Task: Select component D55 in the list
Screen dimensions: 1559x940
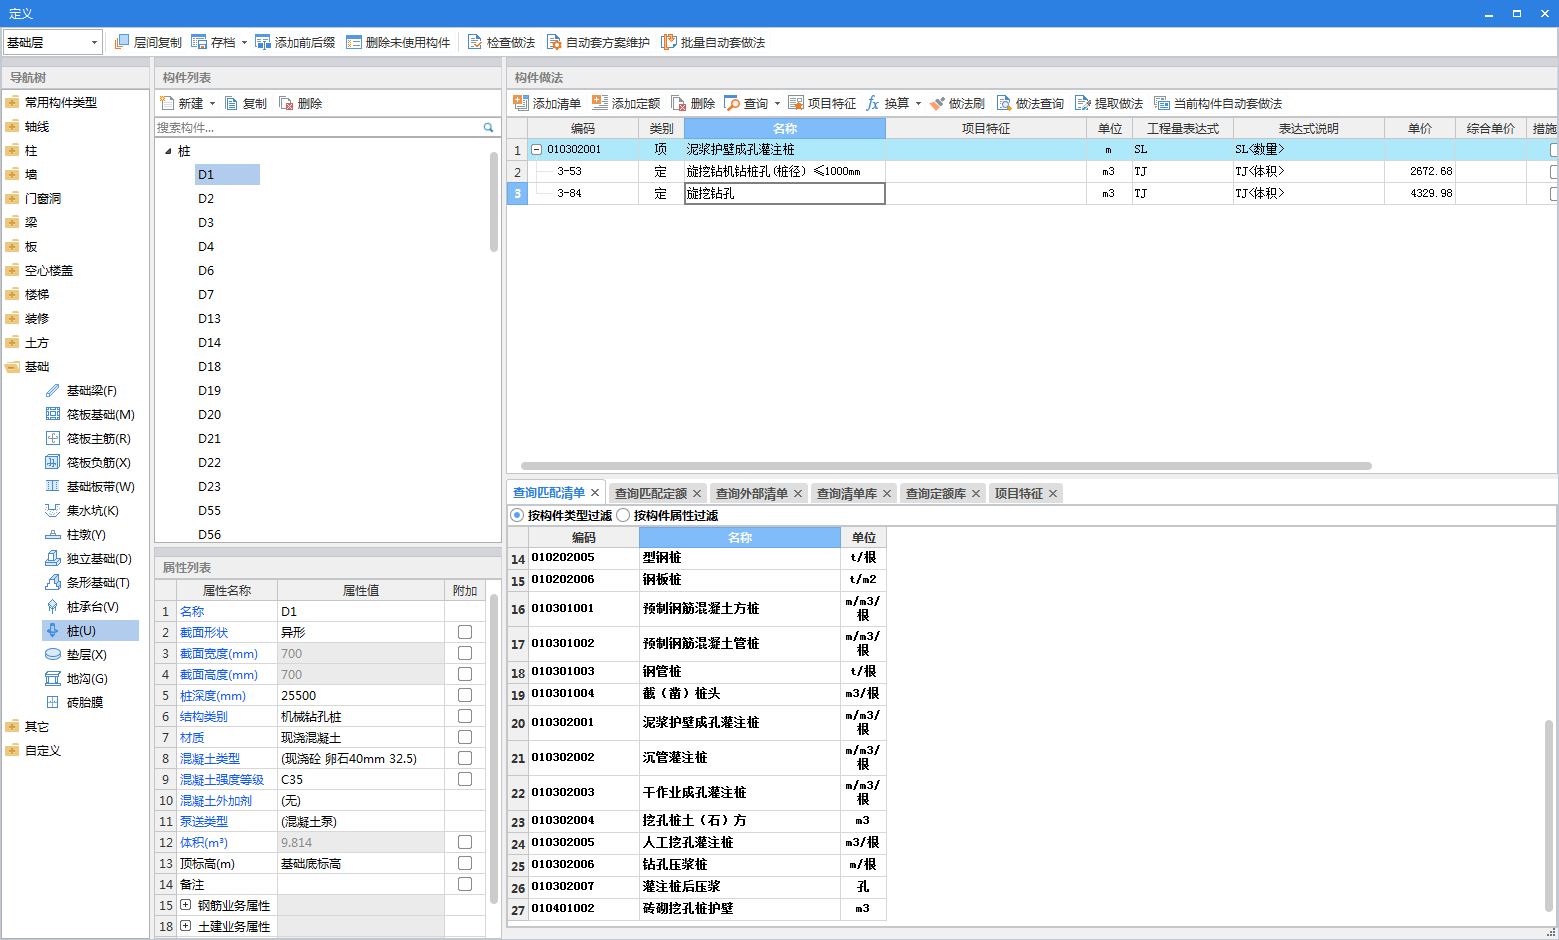Action: pos(209,511)
